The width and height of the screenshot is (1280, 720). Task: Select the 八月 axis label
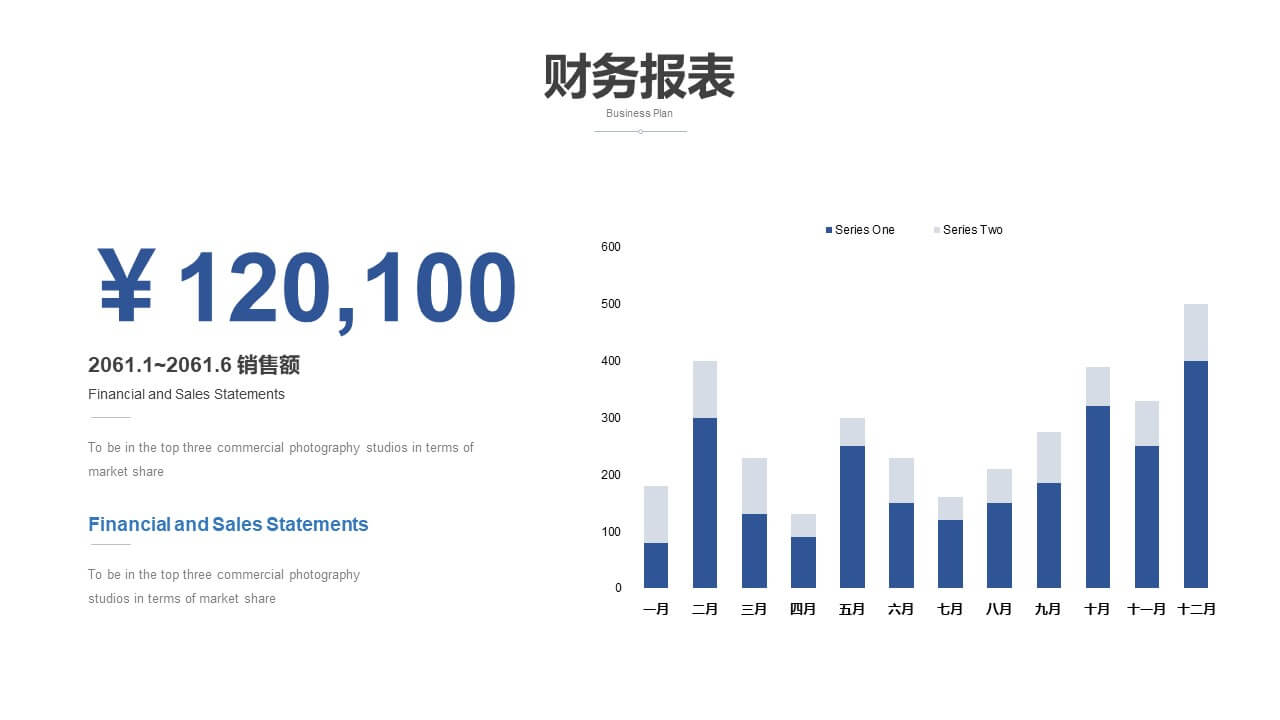[999, 609]
